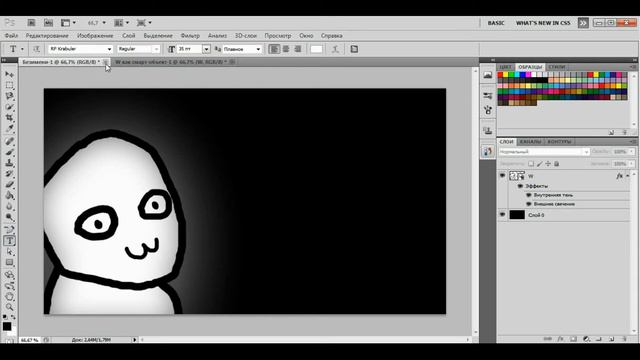This screenshot has height=360, width=640.
Task: Select the Quick Selection tool
Action: 9,107
